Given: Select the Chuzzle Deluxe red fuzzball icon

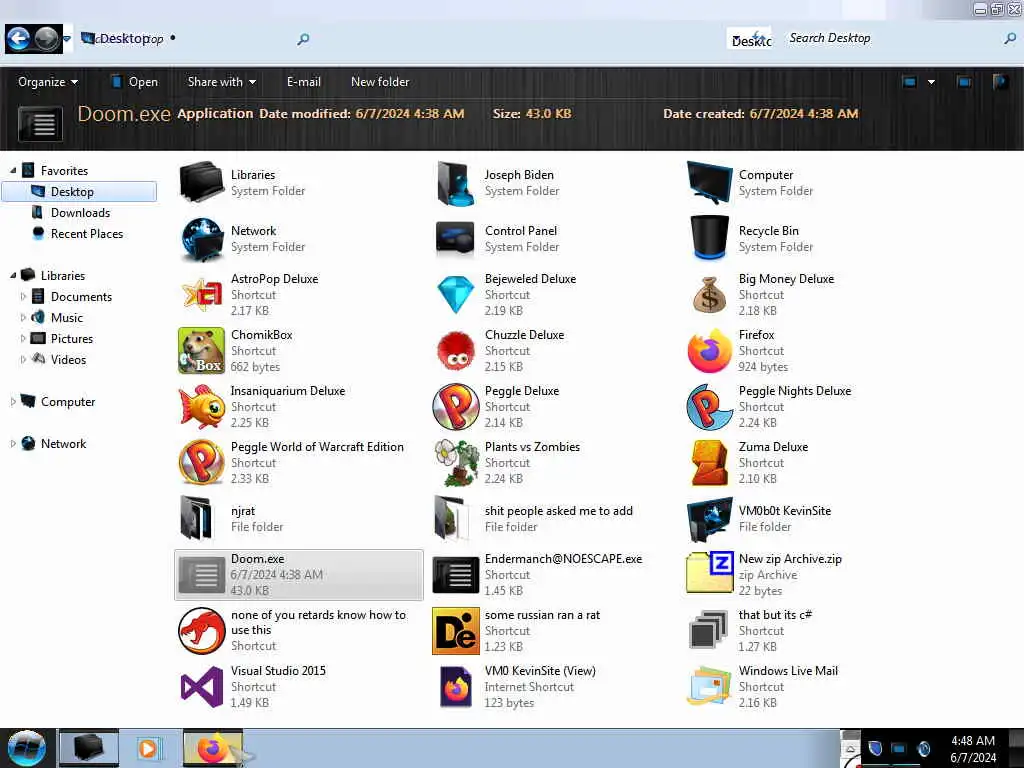Looking at the screenshot, I should click(x=455, y=351).
